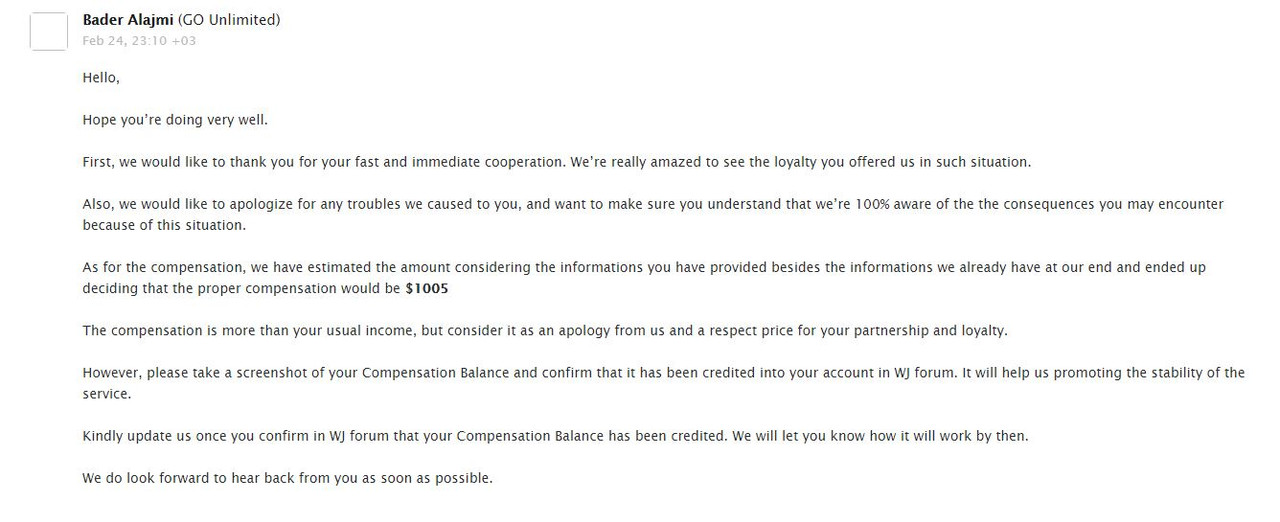Click the single word "service." line
Image resolution: width=1280 pixels, height=522 pixels.
[x=107, y=394]
